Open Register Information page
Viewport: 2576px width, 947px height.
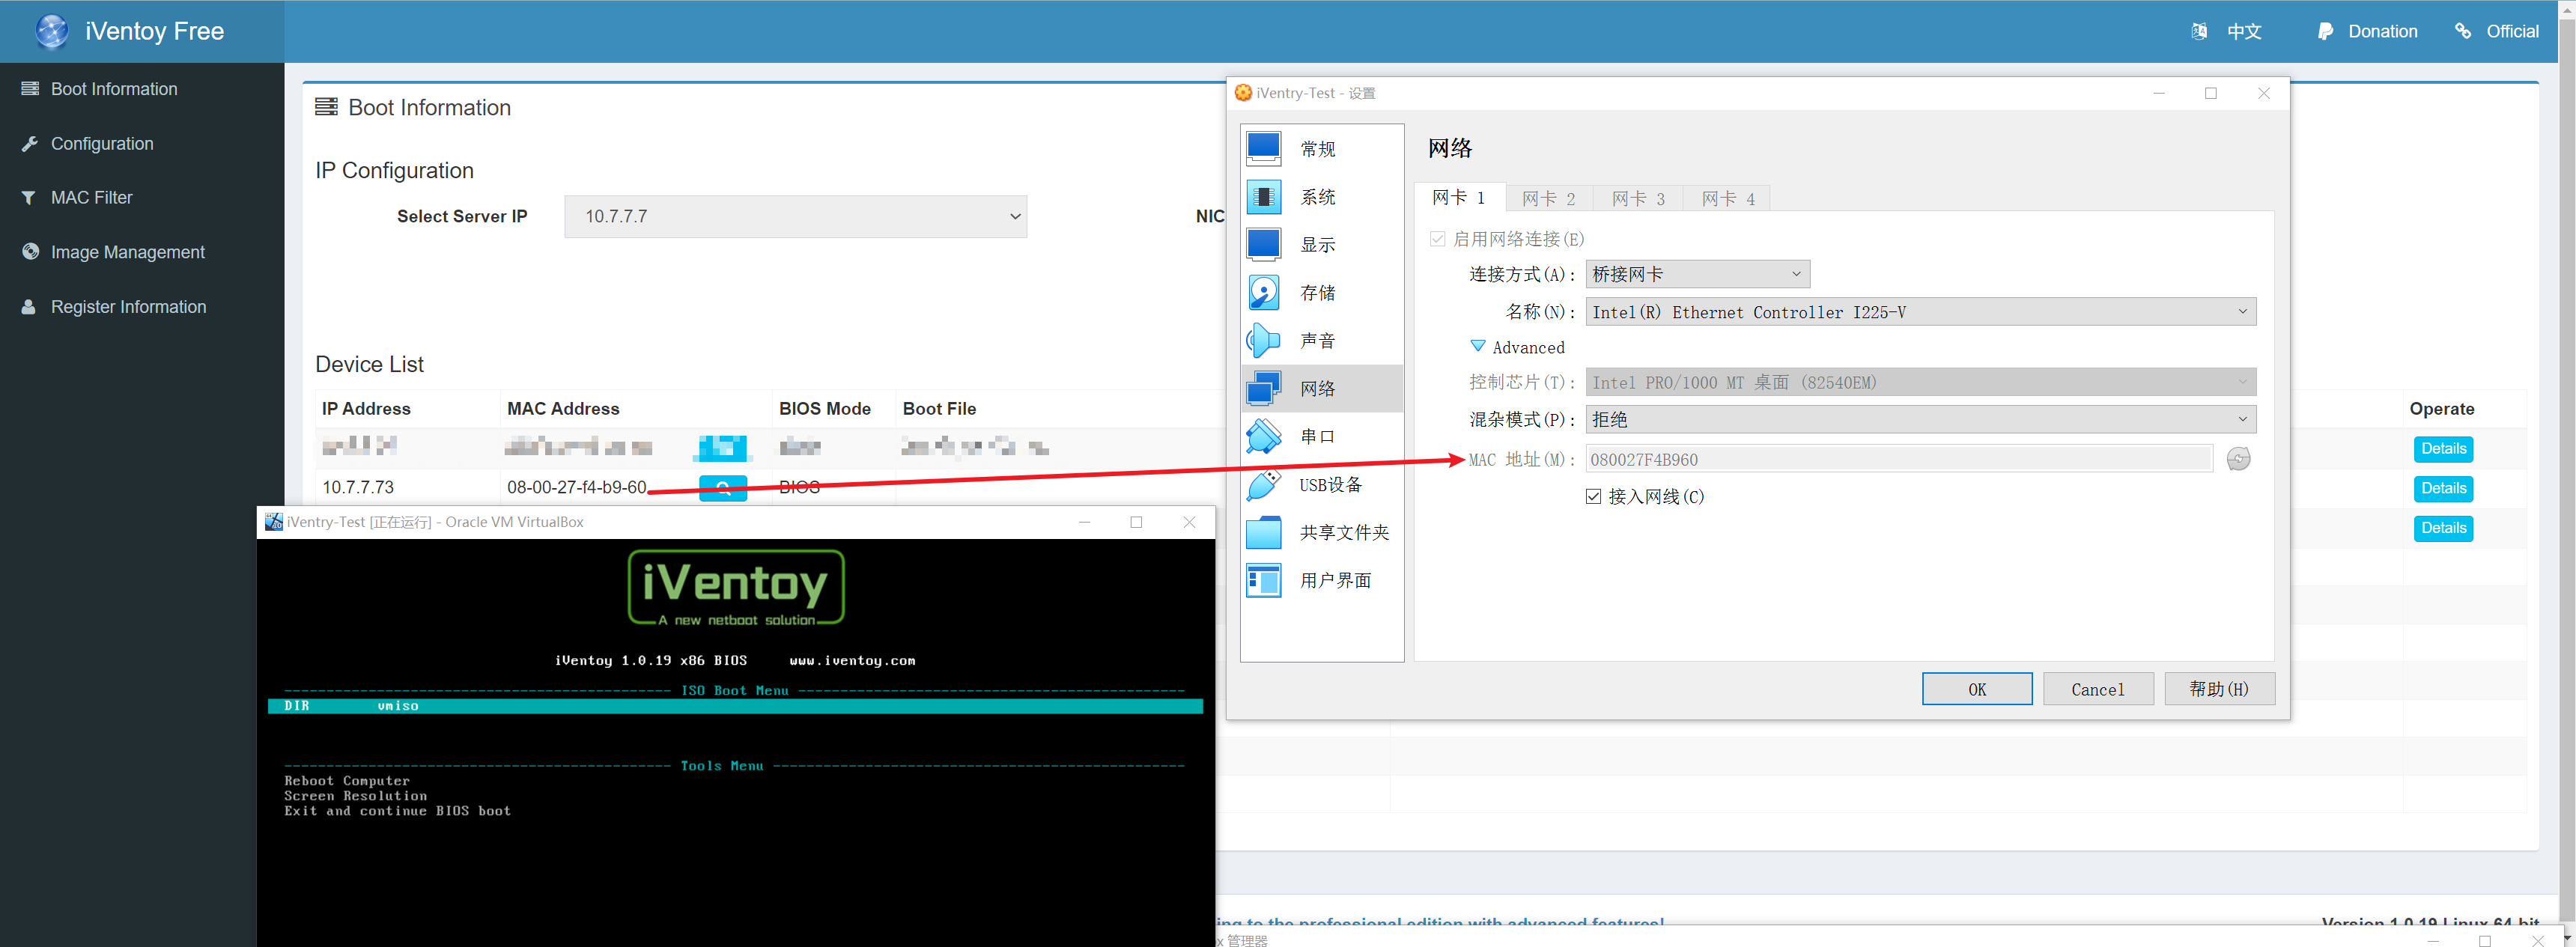point(128,306)
